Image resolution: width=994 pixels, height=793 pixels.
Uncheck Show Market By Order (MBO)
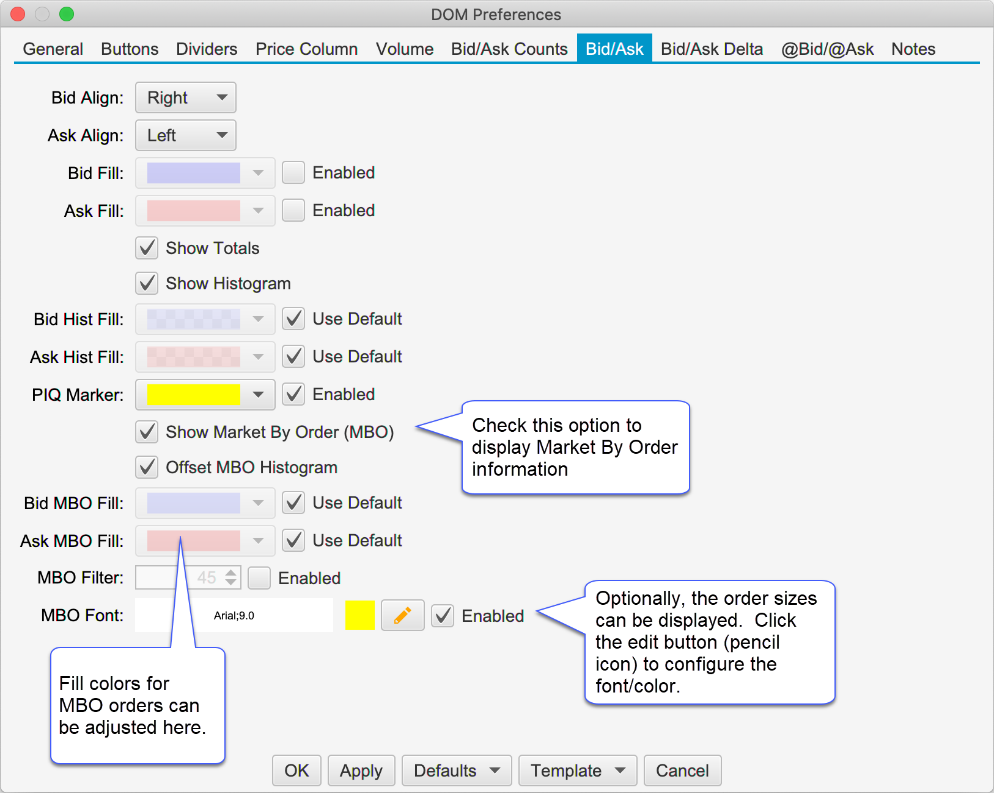tap(148, 432)
